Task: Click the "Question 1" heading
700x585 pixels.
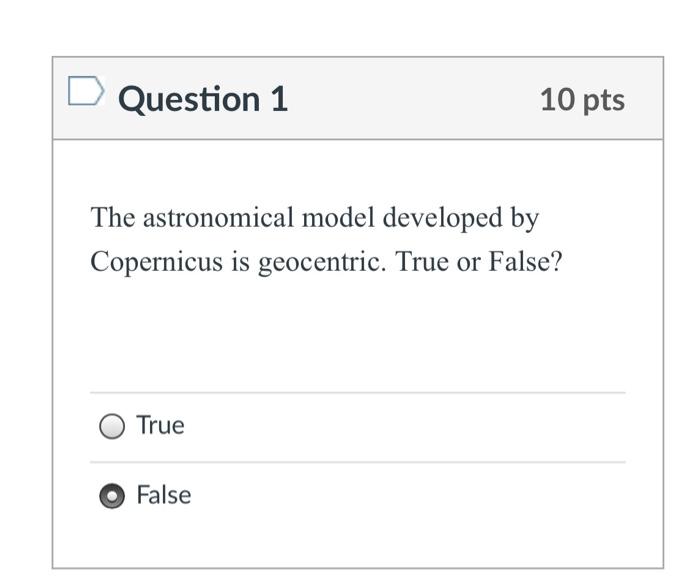Action: pyautogui.click(x=203, y=99)
